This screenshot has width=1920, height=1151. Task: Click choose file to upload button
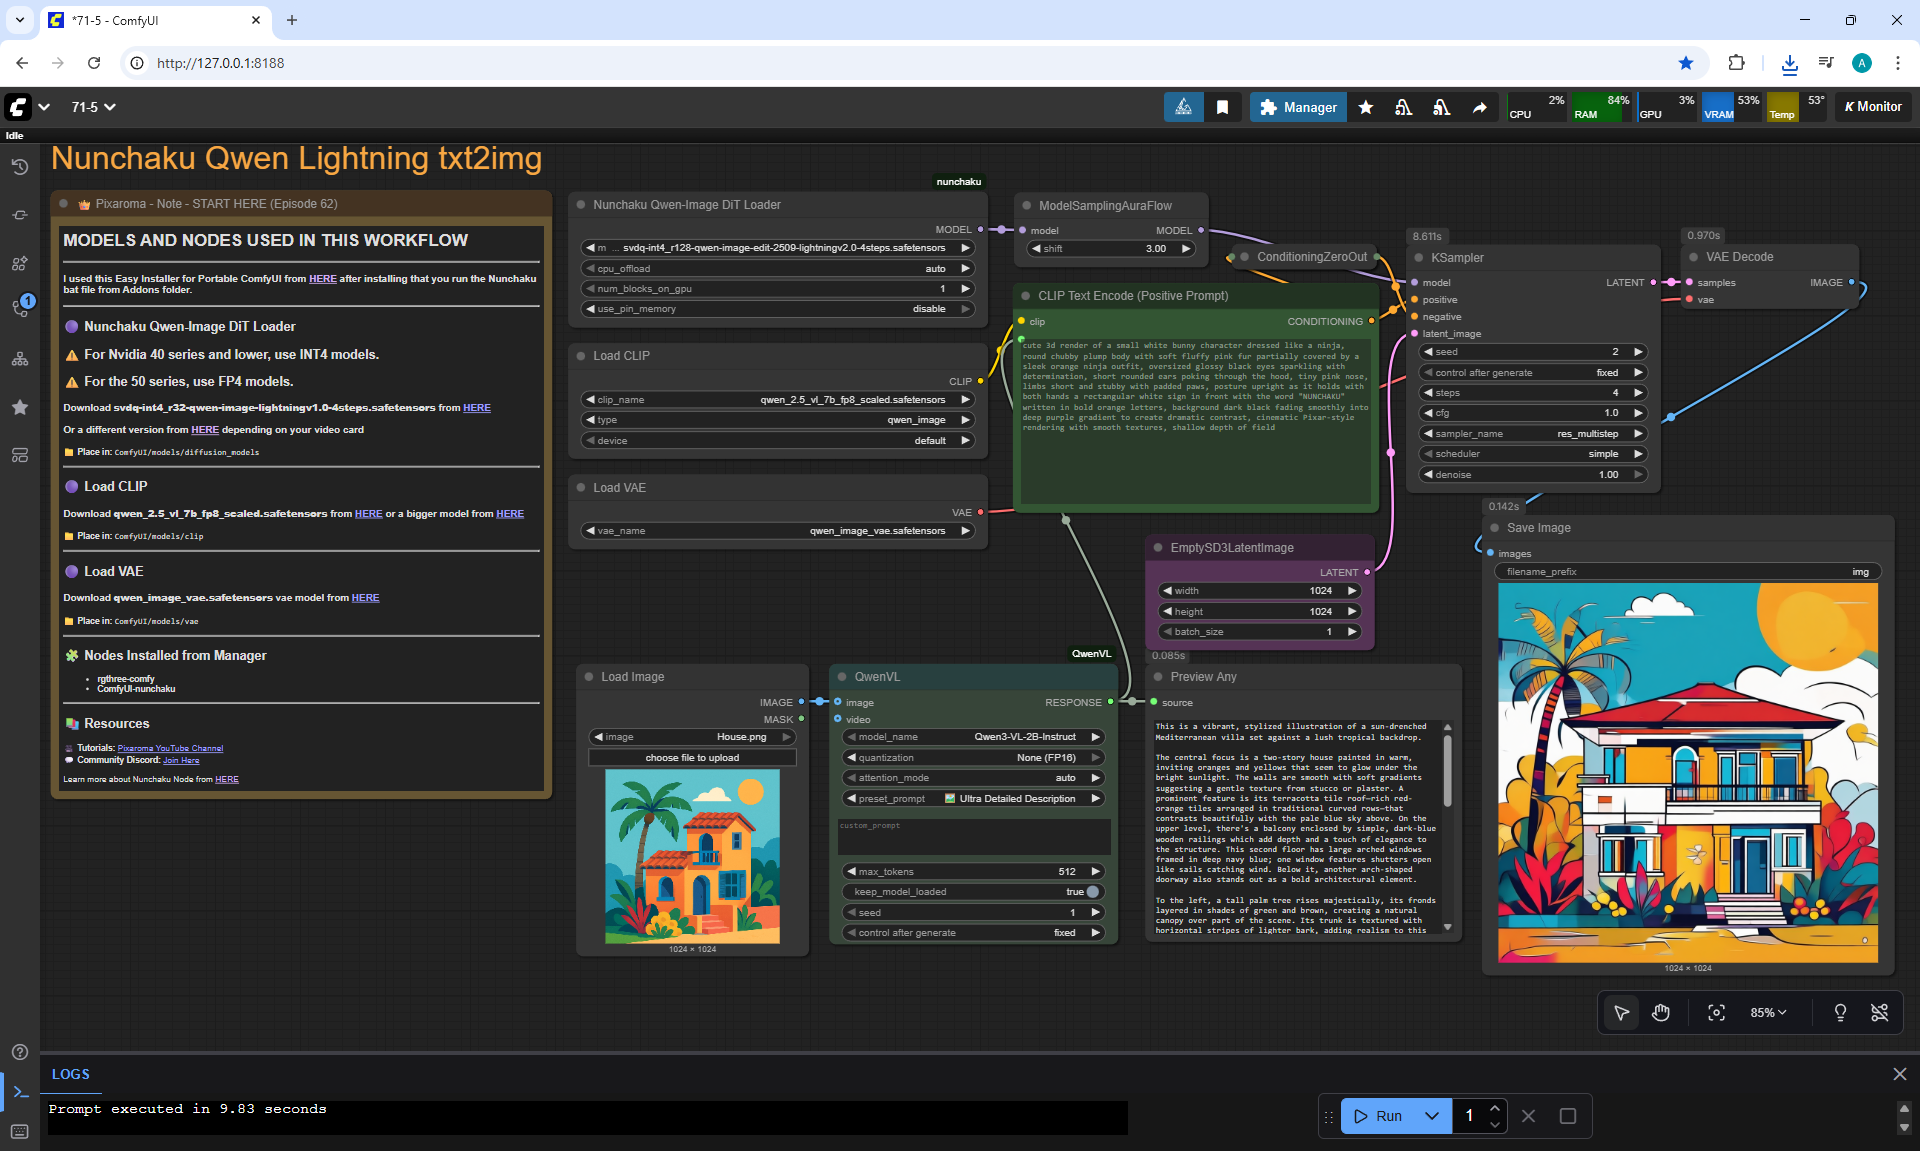coord(692,758)
